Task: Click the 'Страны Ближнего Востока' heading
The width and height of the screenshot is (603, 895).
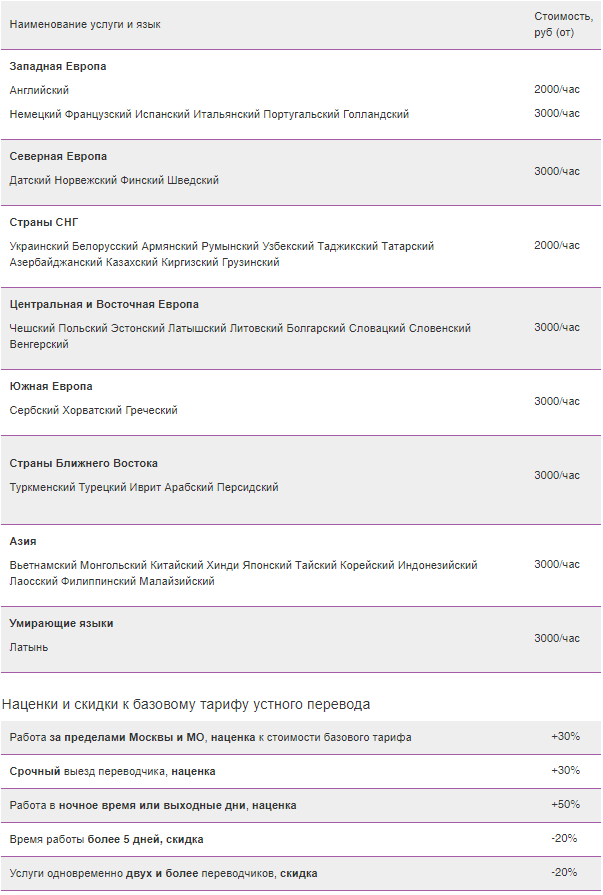Action: (83, 463)
